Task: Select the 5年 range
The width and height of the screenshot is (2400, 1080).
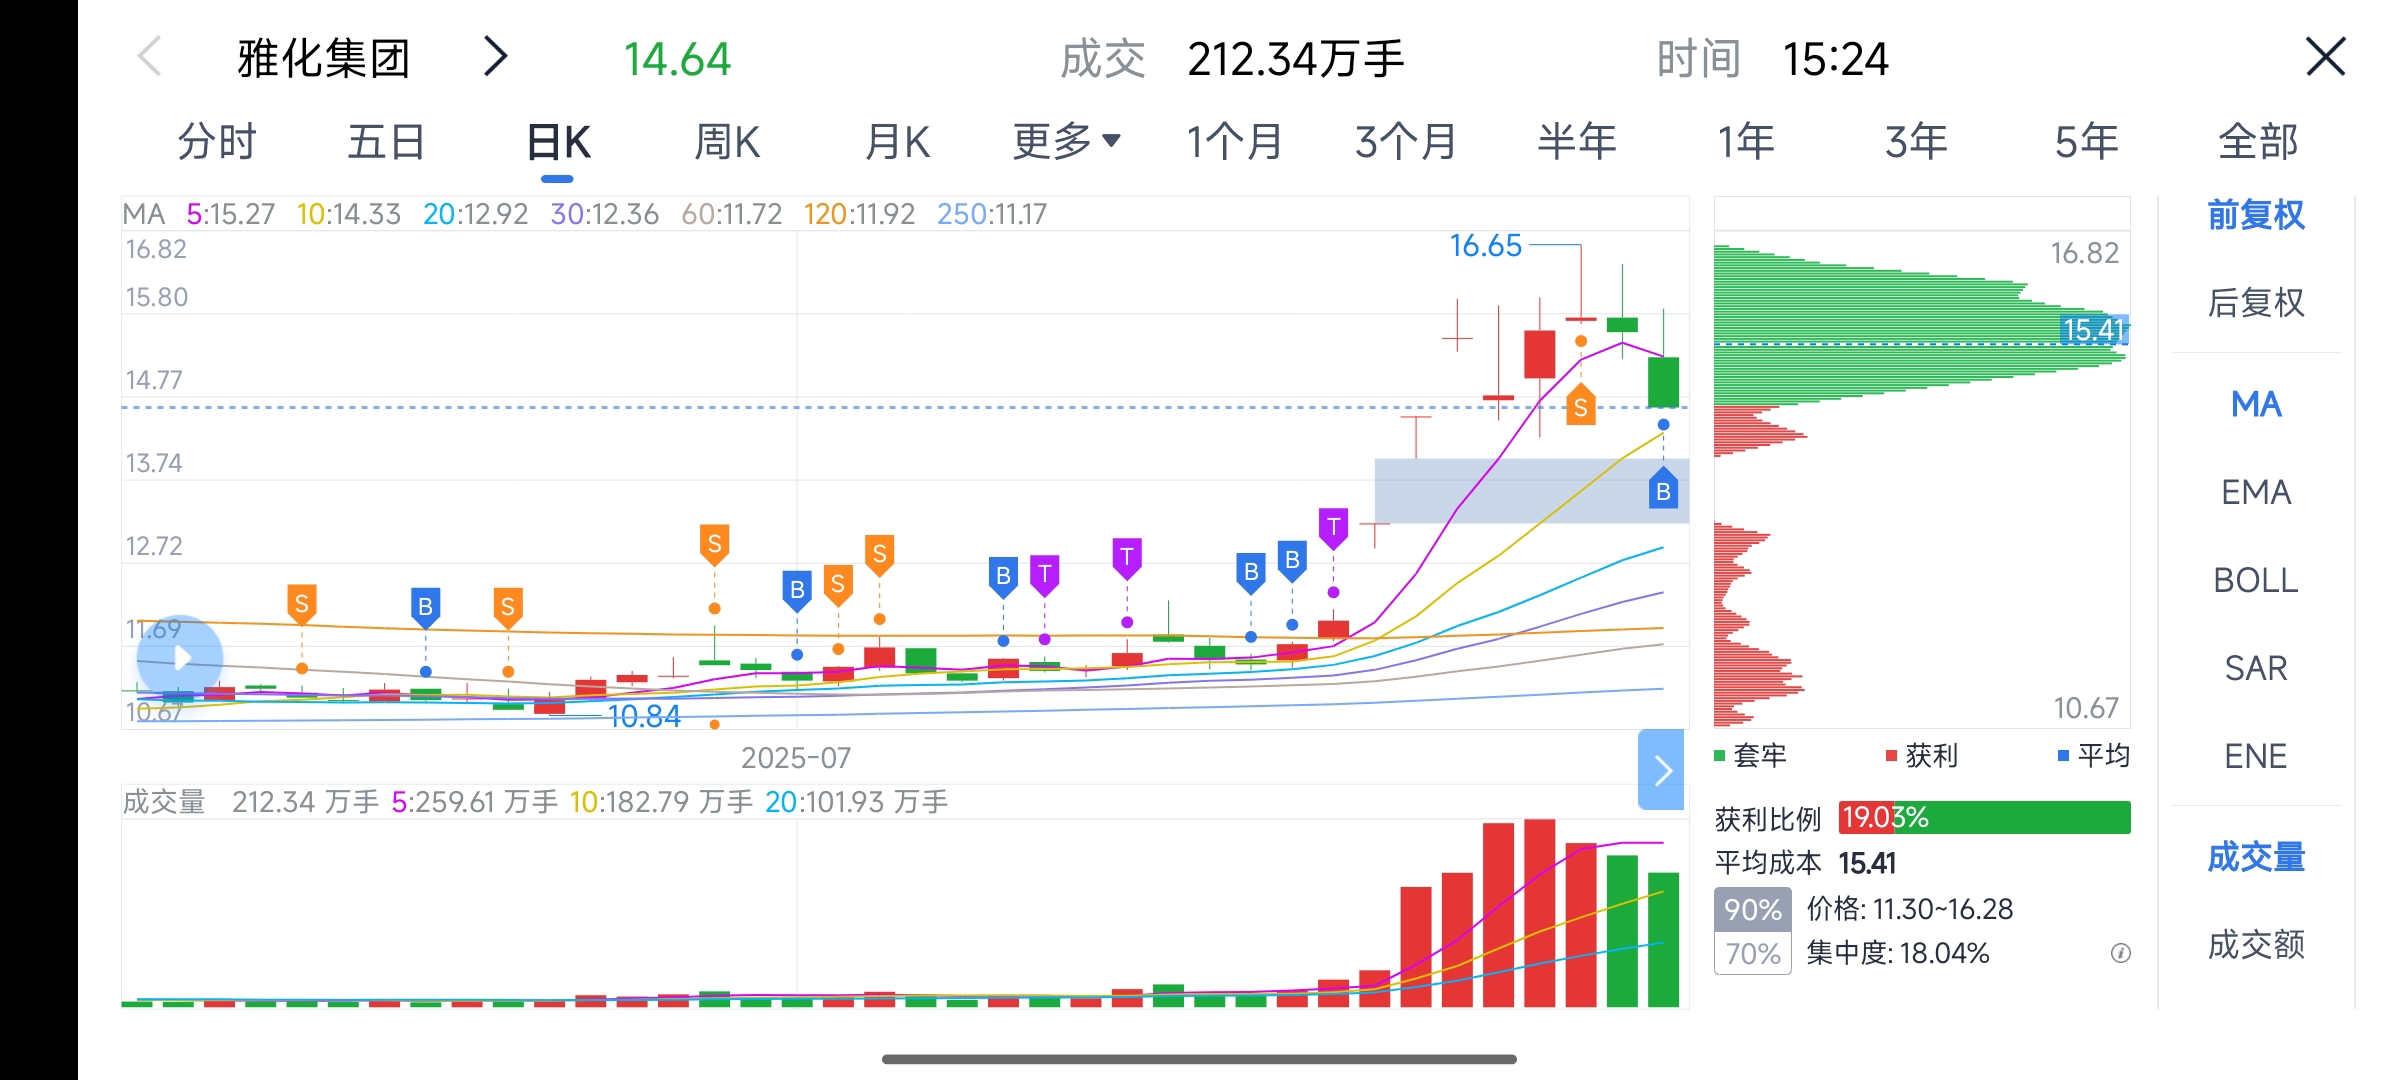Action: (x=2087, y=141)
